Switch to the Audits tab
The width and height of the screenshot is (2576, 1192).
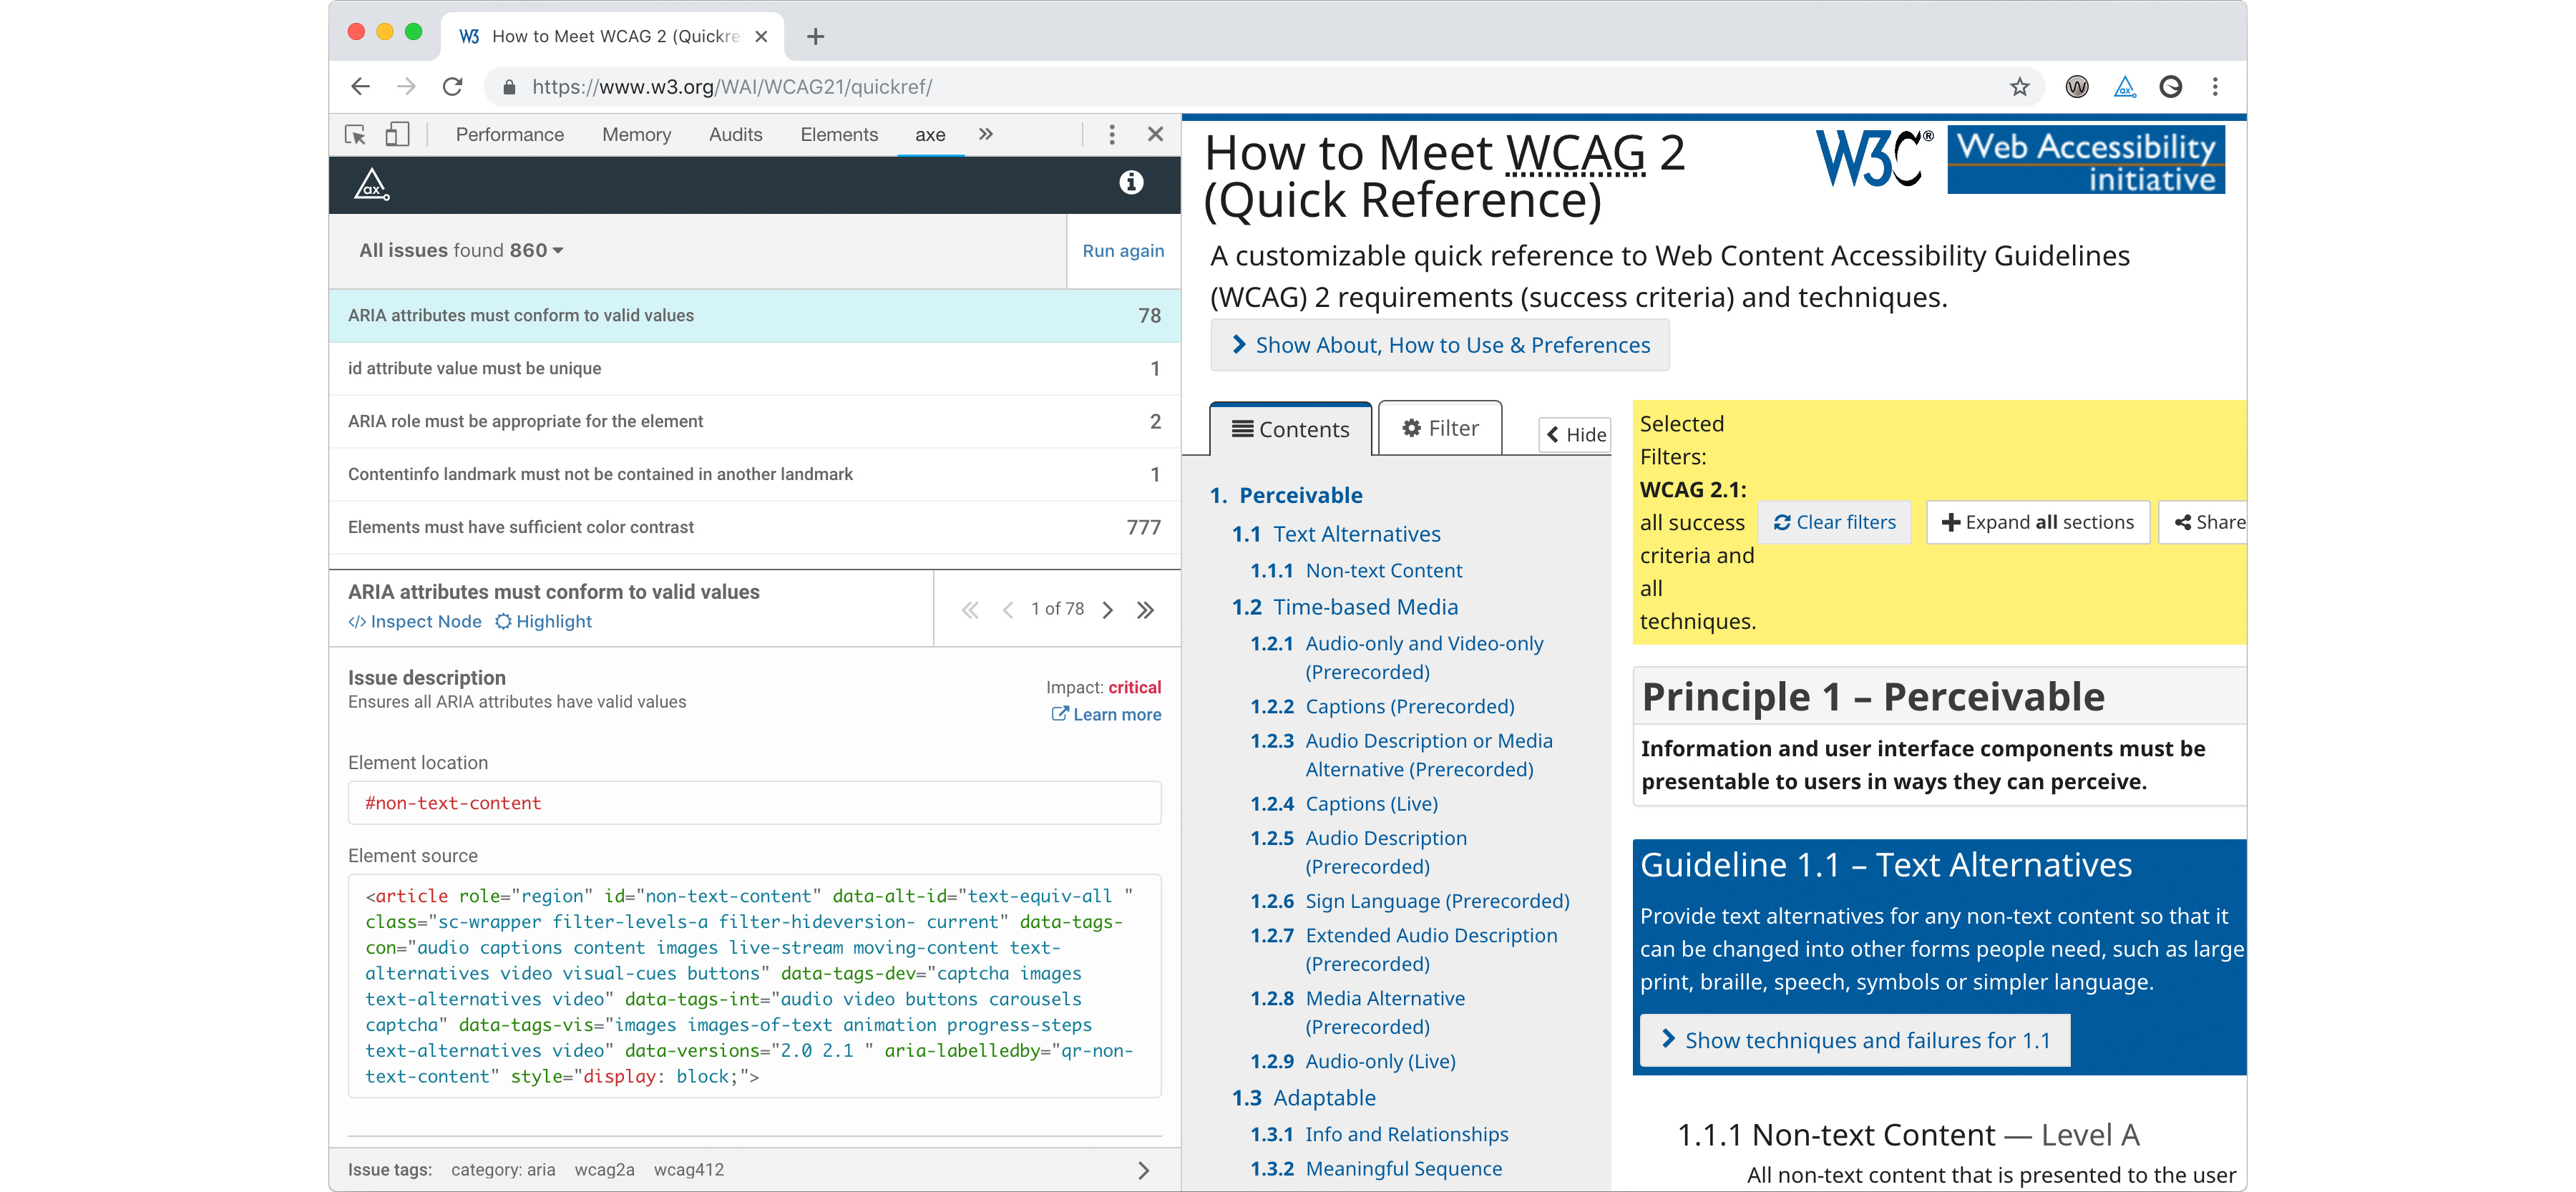pyautogui.click(x=735, y=135)
